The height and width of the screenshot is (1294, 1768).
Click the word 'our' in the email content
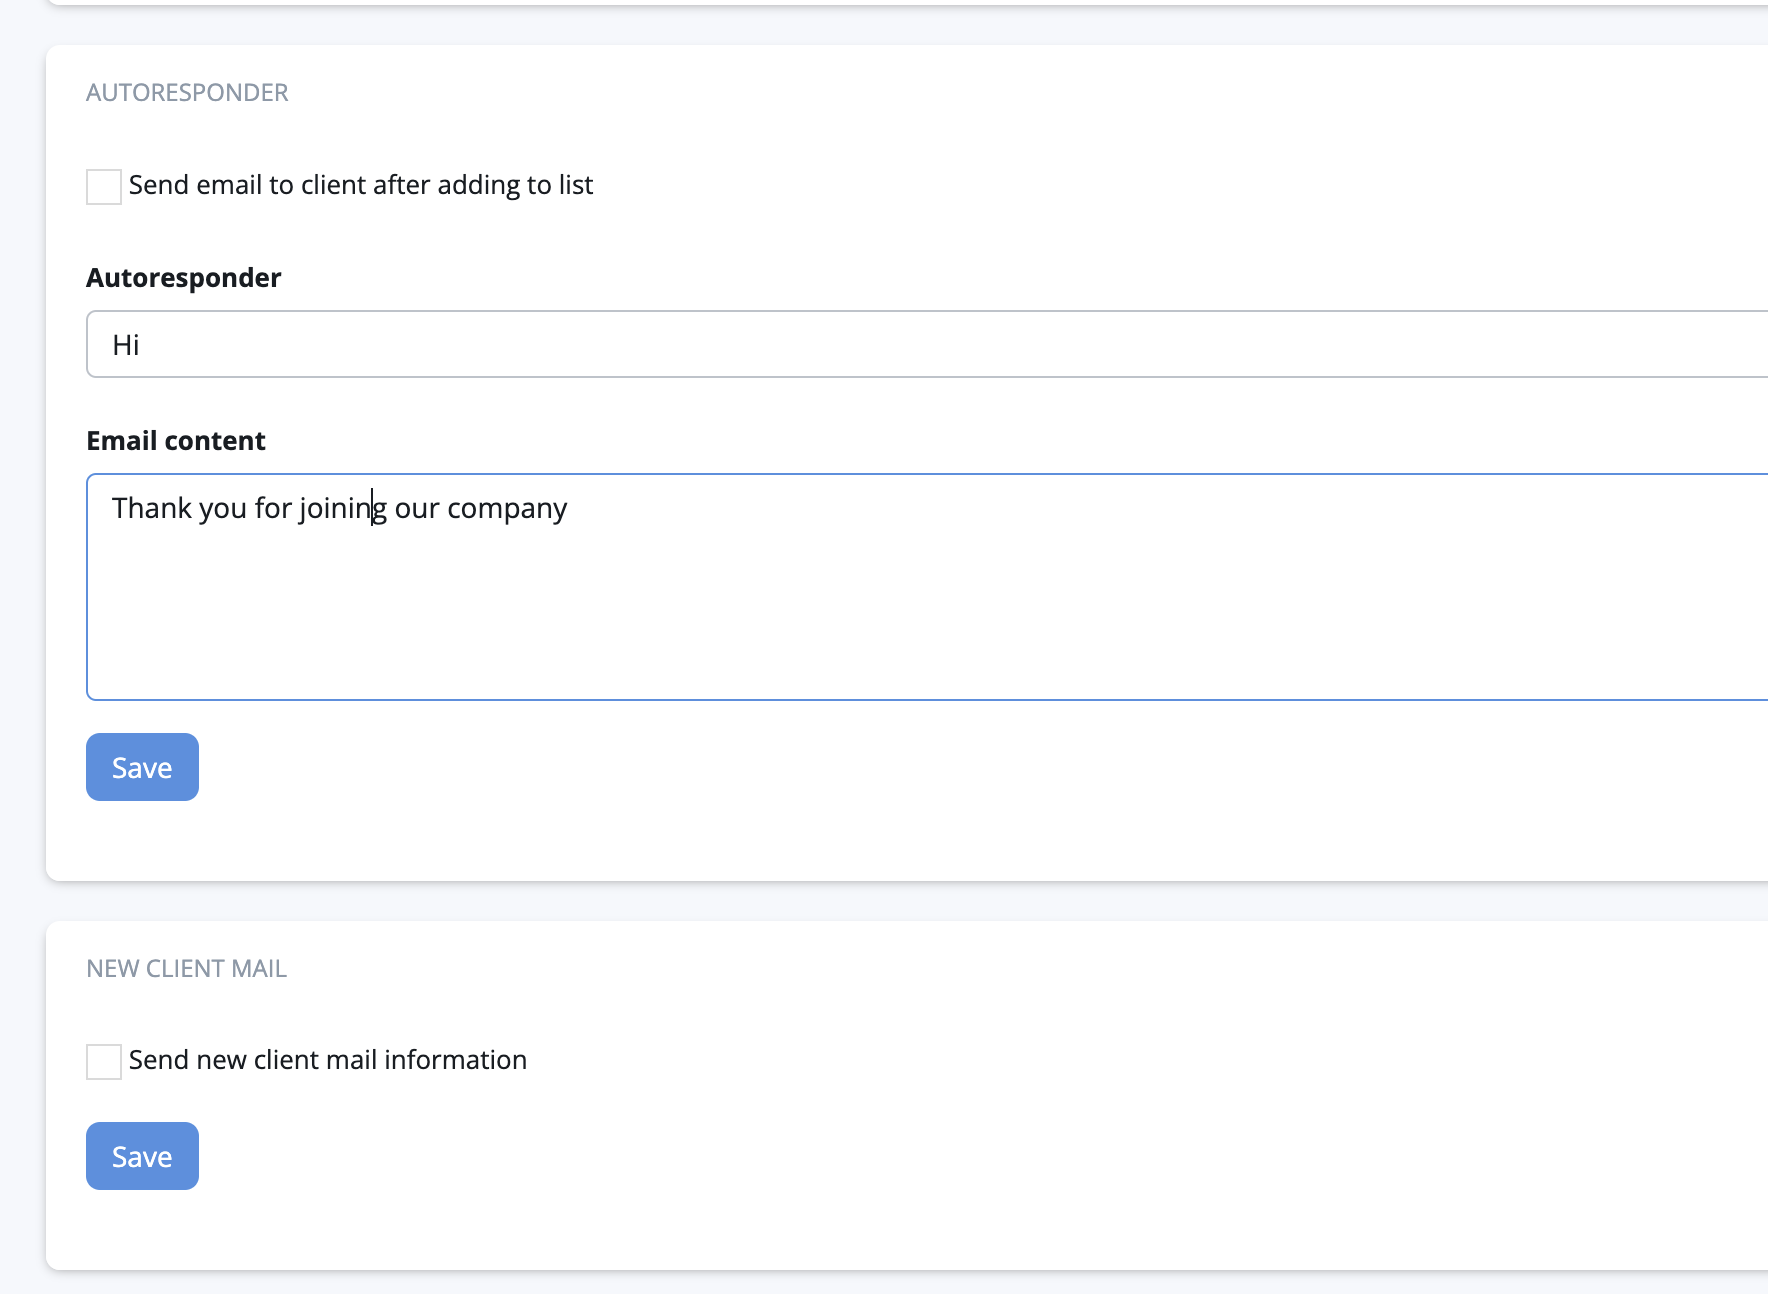pyautogui.click(x=416, y=509)
